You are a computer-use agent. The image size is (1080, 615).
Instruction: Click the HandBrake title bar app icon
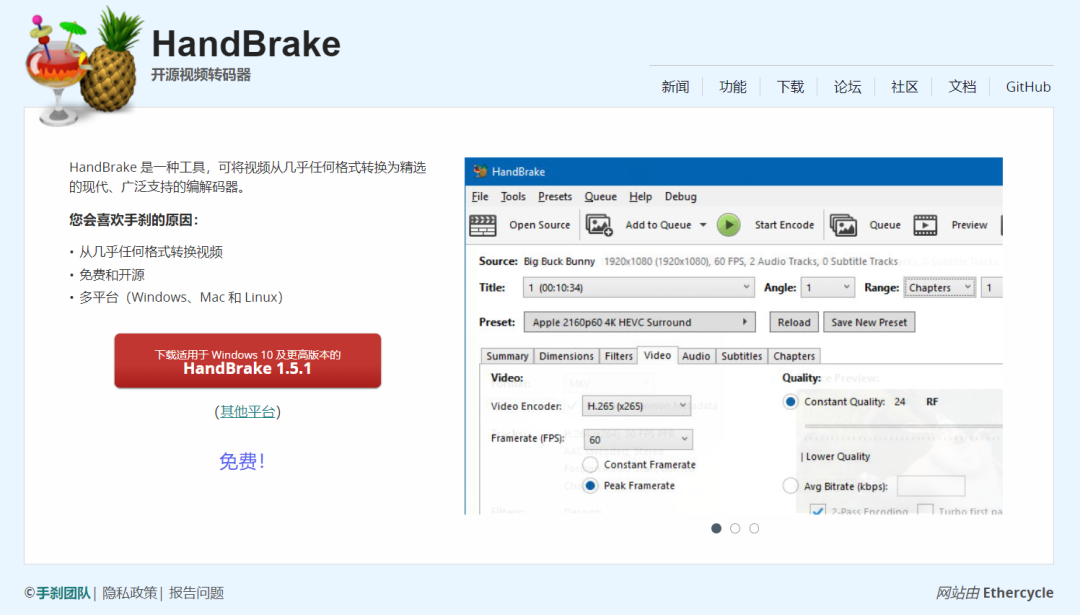coord(480,171)
